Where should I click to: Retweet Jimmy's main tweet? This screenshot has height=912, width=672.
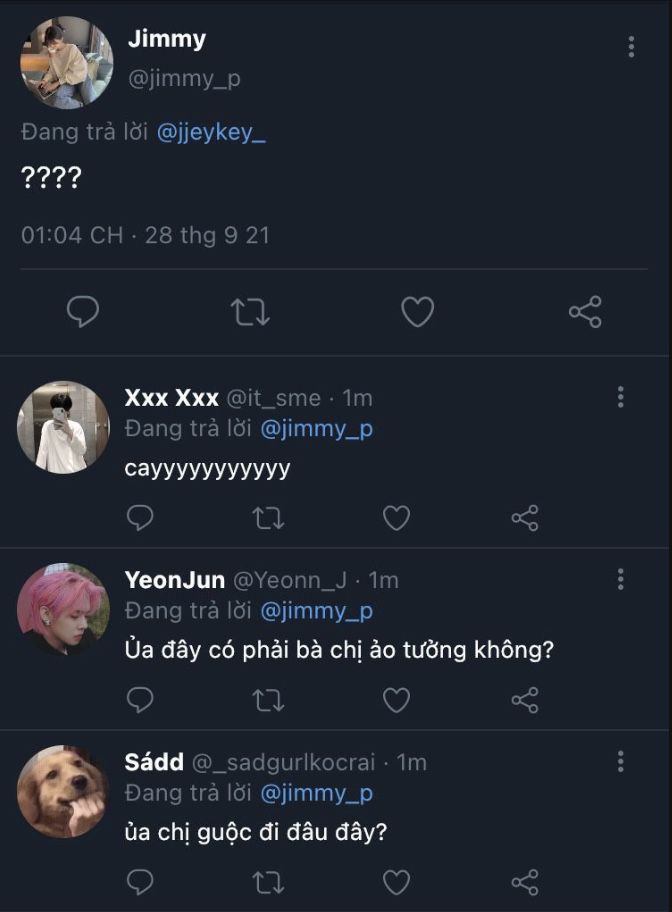[250, 313]
